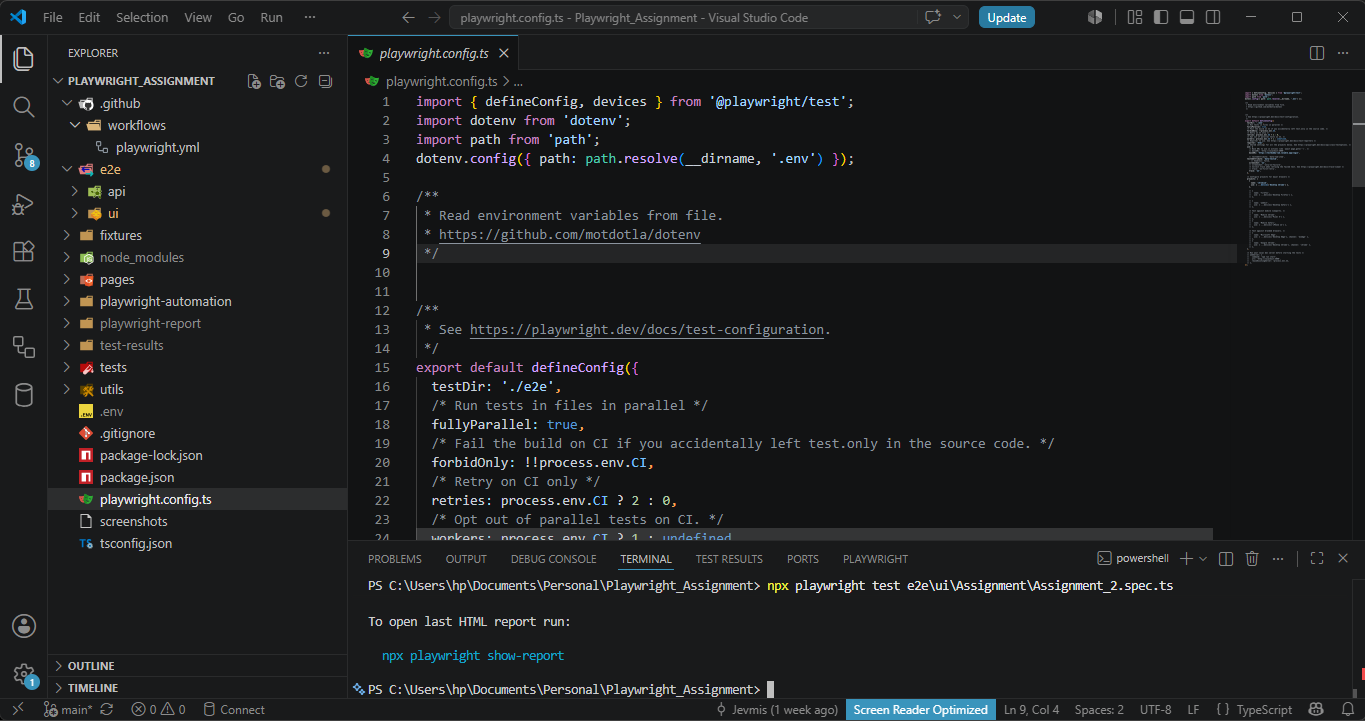The width and height of the screenshot is (1365, 721).
Task: Collapse the .github folder
Action: [x=119, y=103]
